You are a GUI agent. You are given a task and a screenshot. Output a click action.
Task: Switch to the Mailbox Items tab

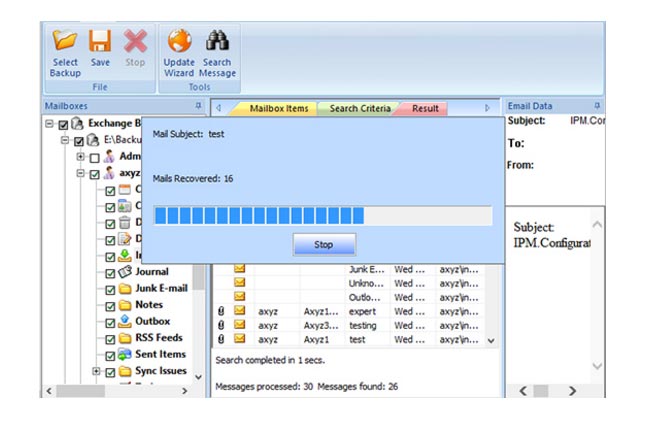279,108
